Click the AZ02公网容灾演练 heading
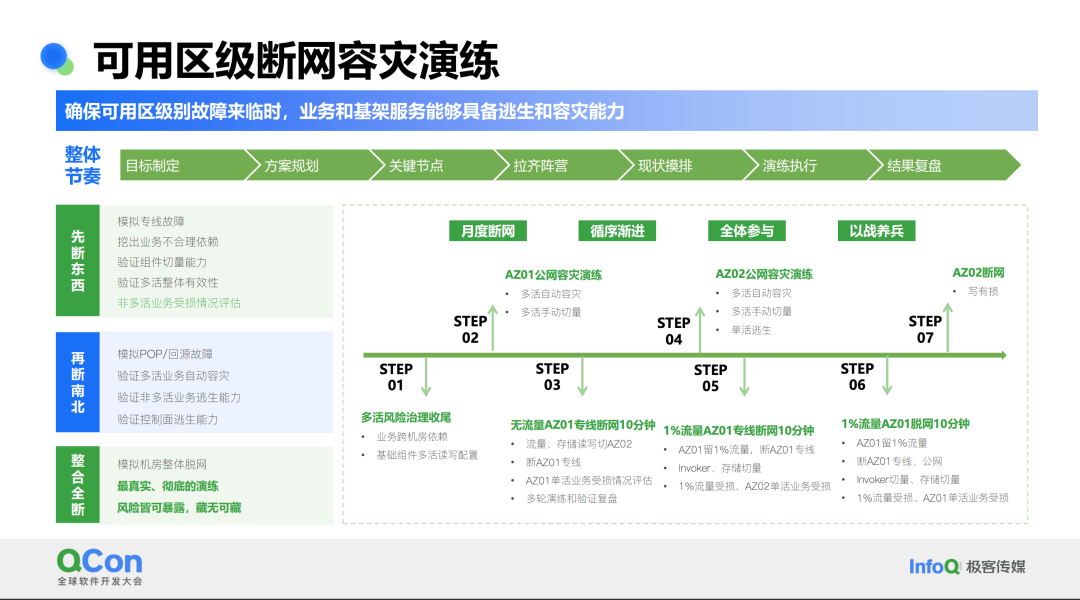1080x600 pixels. pyautogui.click(x=764, y=274)
